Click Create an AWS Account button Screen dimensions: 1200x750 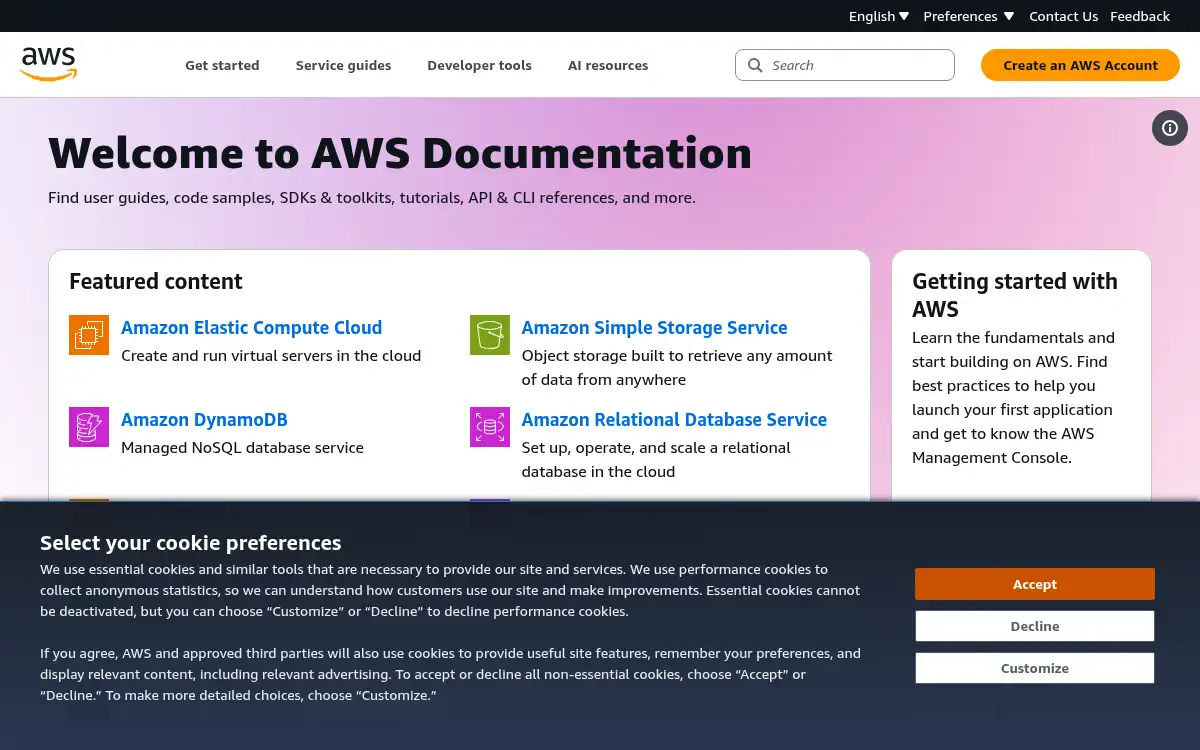(x=1080, y=65)
